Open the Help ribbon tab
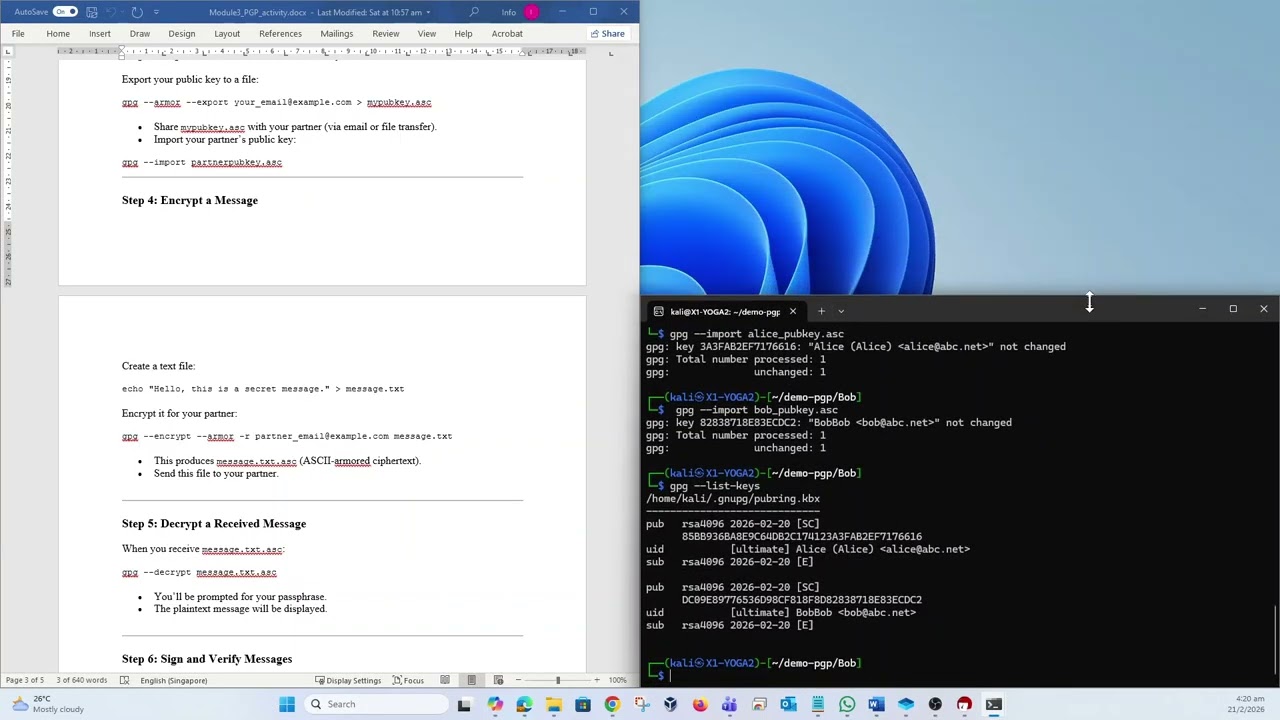 pyautogui.click(x=463, y=34)
